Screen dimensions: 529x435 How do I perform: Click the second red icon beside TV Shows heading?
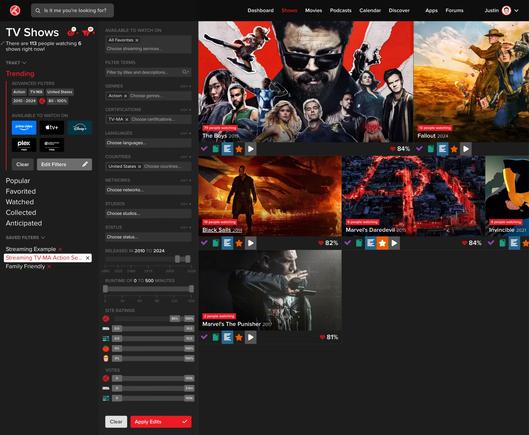[88, 32]
